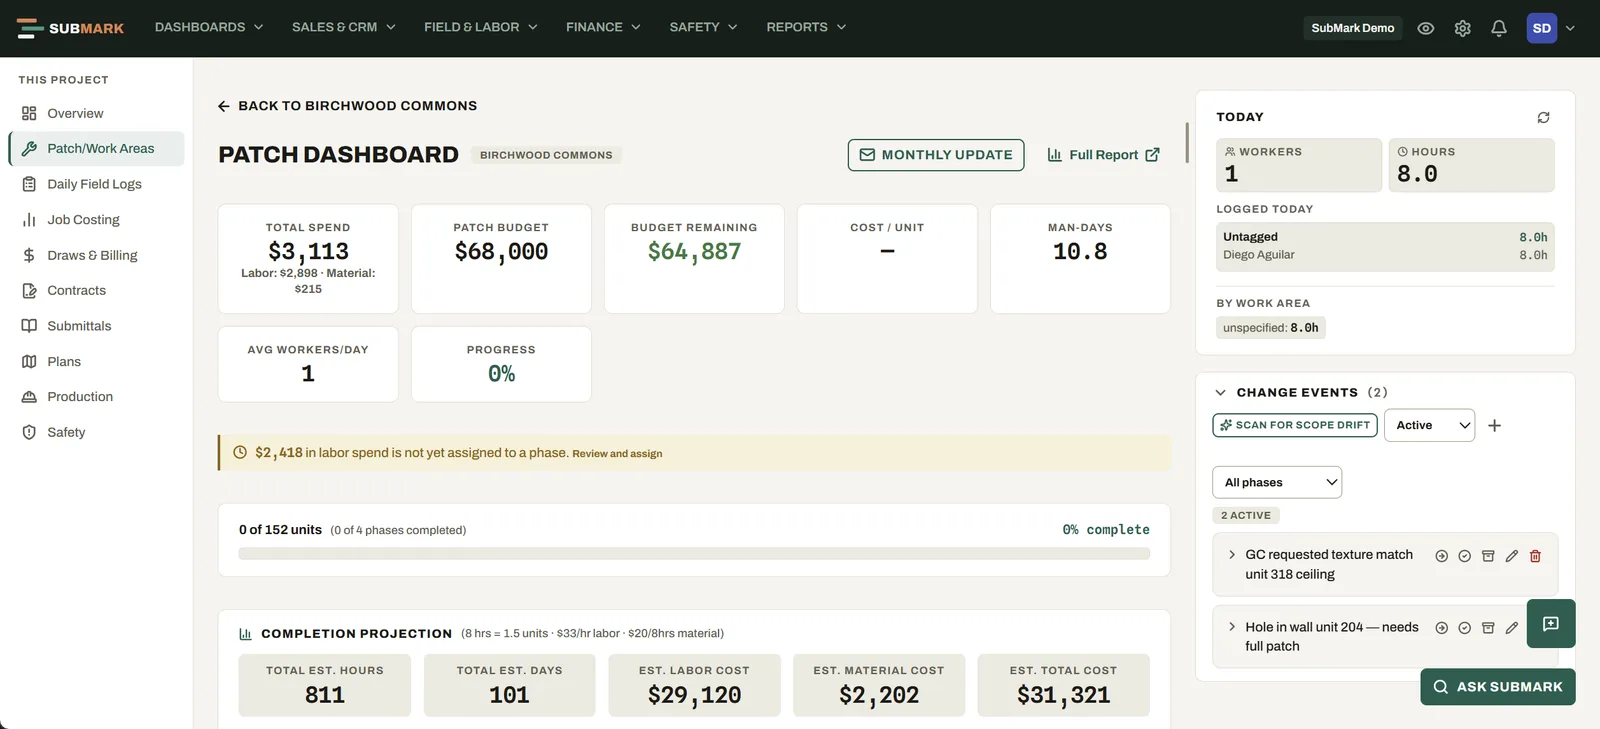Click the Plans map icon
1600x729 pixels.
point(29,361)
